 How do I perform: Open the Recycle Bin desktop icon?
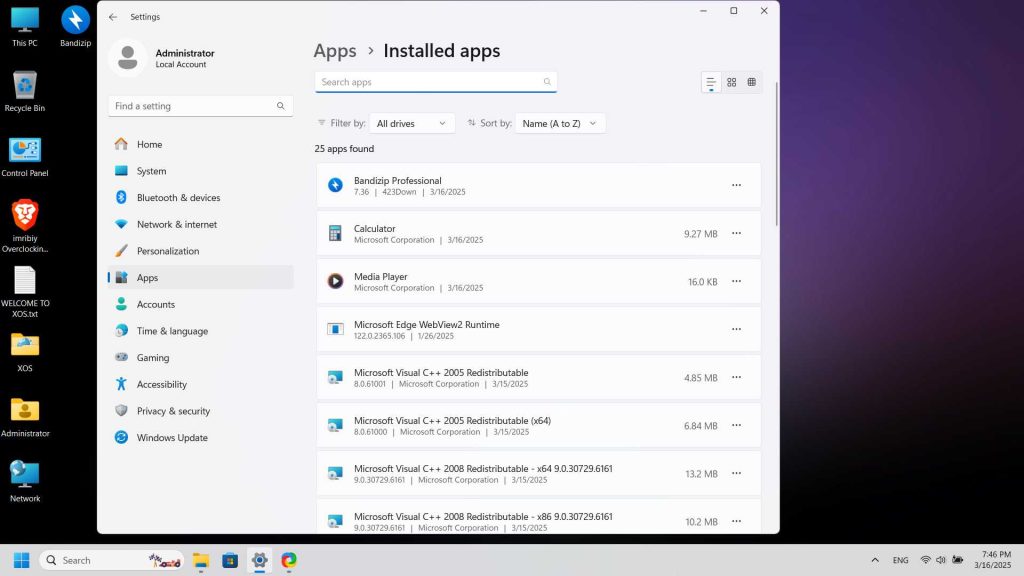click(25, 91)
